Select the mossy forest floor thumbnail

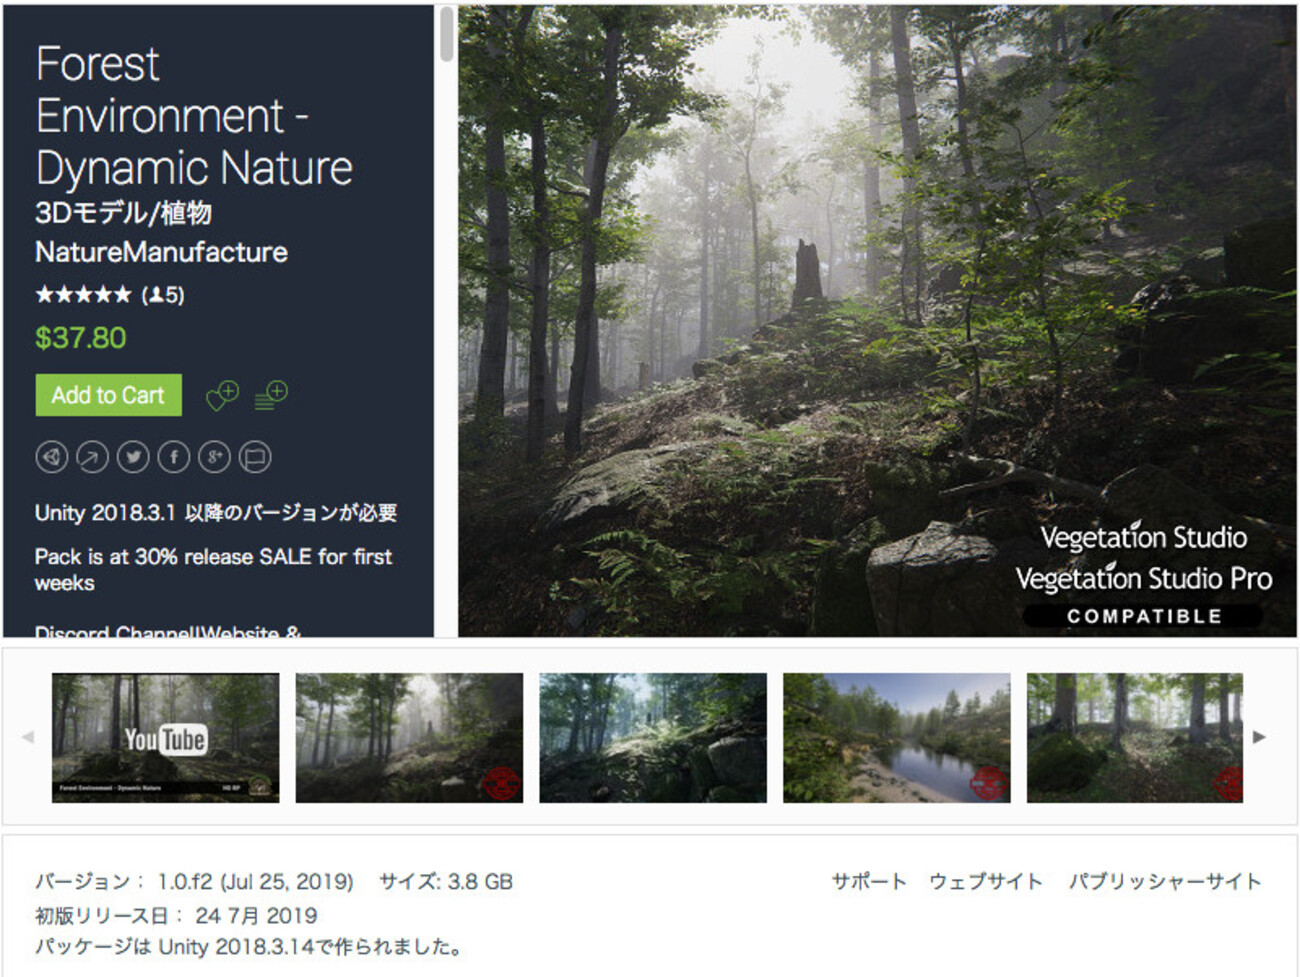pos(1135,737)
